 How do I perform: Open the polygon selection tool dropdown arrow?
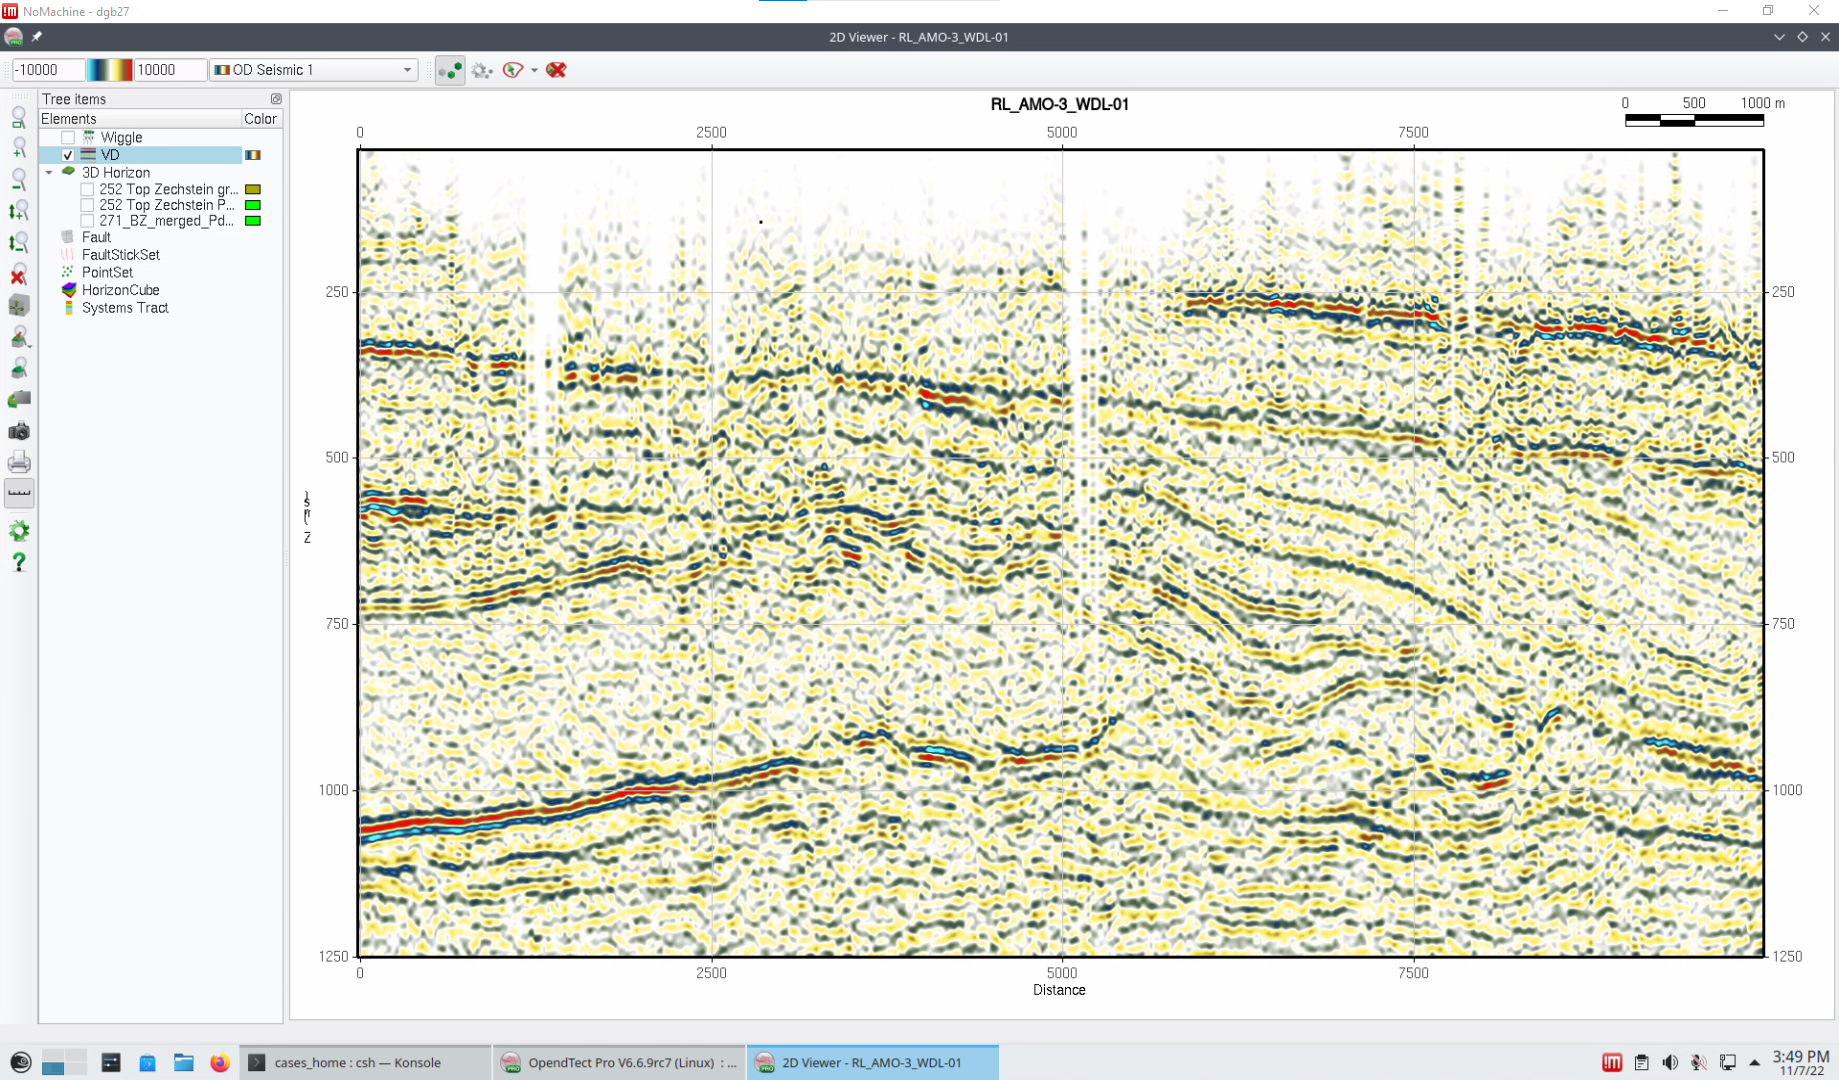click(534, 70)
